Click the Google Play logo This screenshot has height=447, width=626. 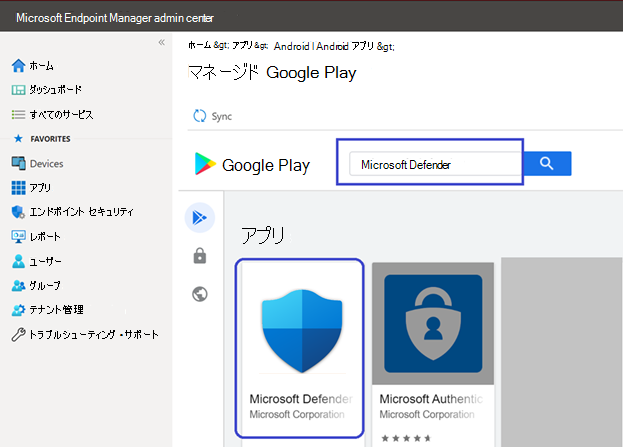(252, 164)
